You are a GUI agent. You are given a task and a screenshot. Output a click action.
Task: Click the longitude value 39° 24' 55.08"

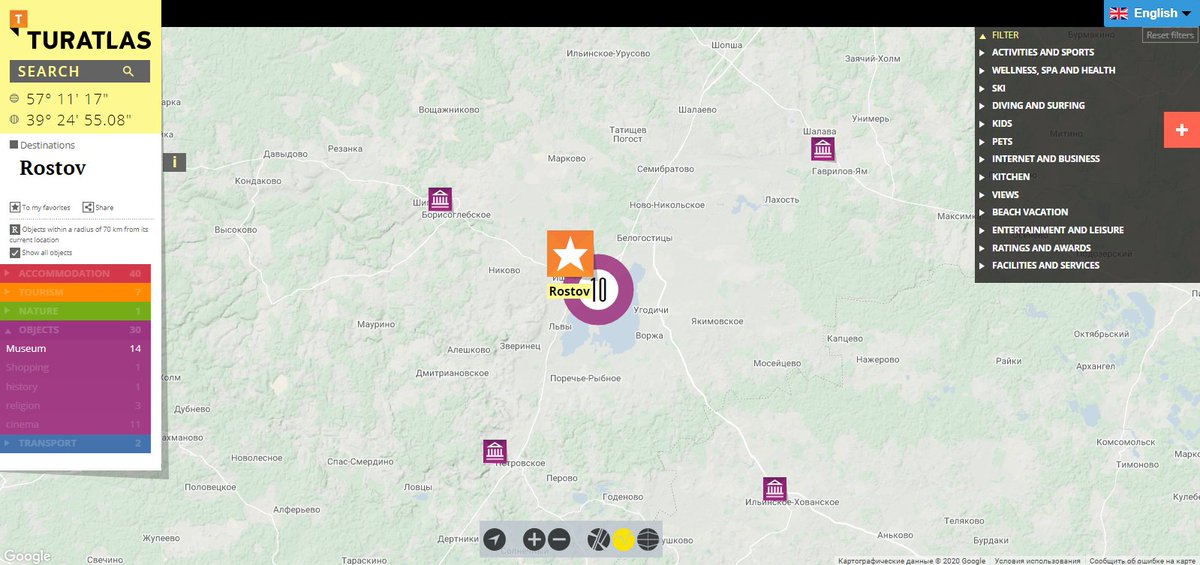pos(79,120)
